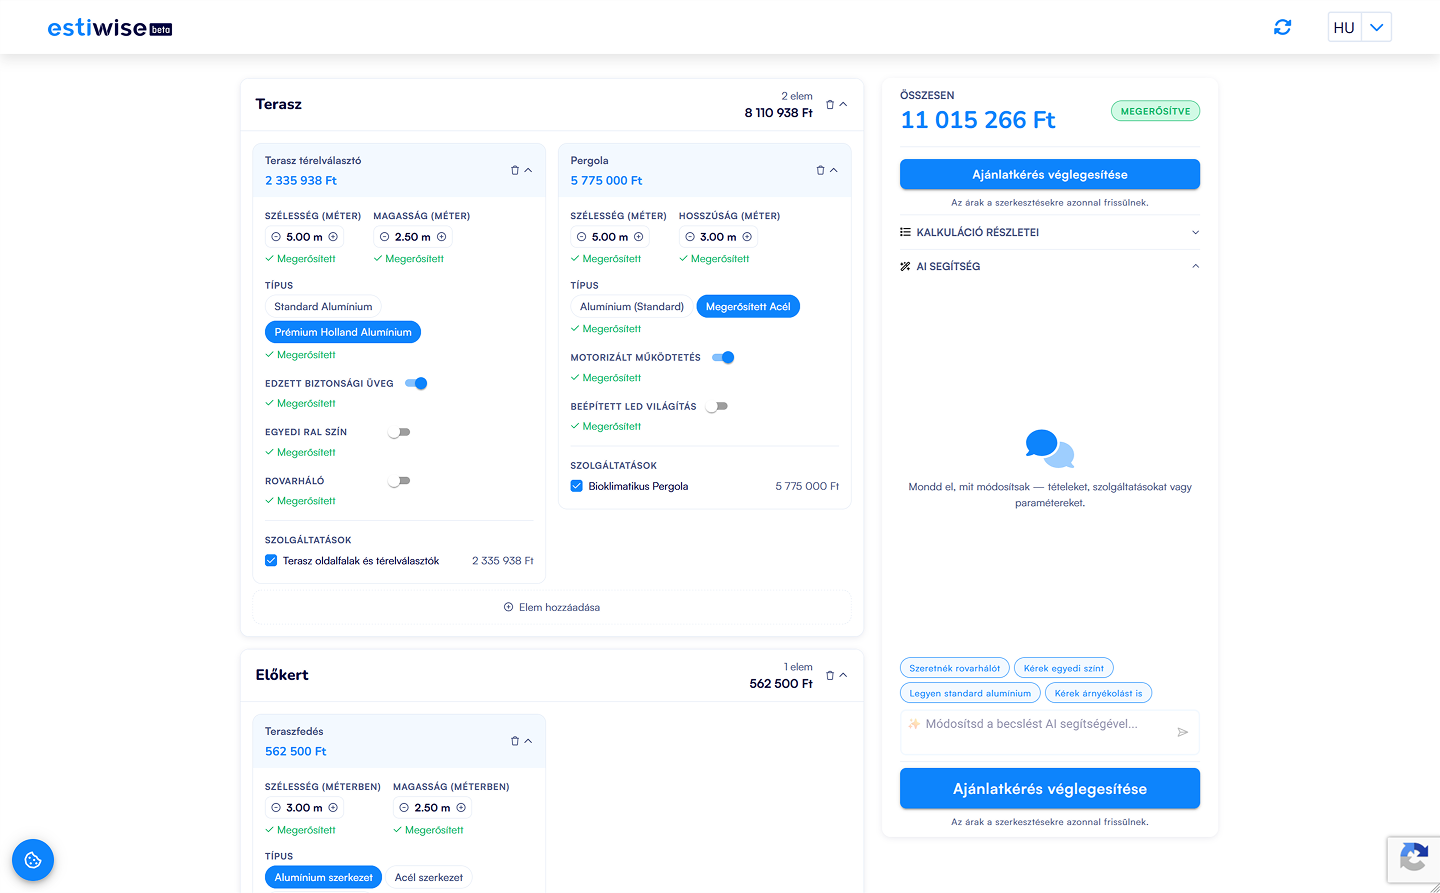
Task: Click the Szeretnék rovarhálót suggestion chip
Action: point(954,667)
